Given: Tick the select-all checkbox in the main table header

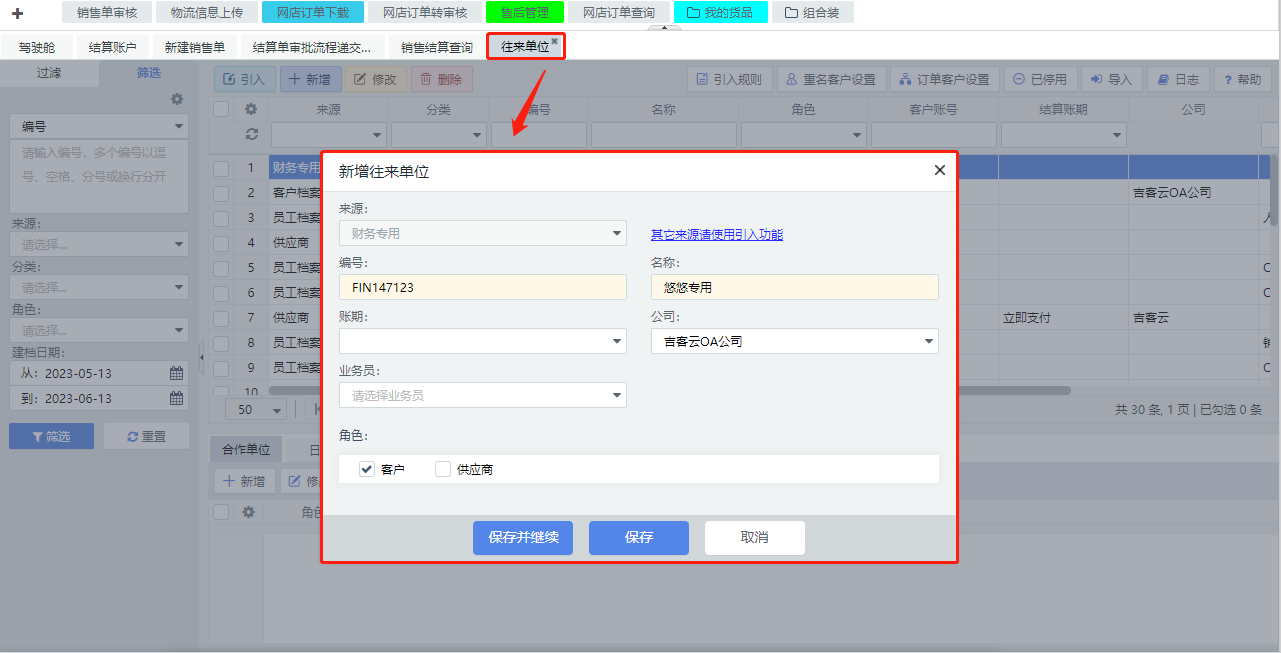Looking at the screenshot, I should tap(221, 109).
